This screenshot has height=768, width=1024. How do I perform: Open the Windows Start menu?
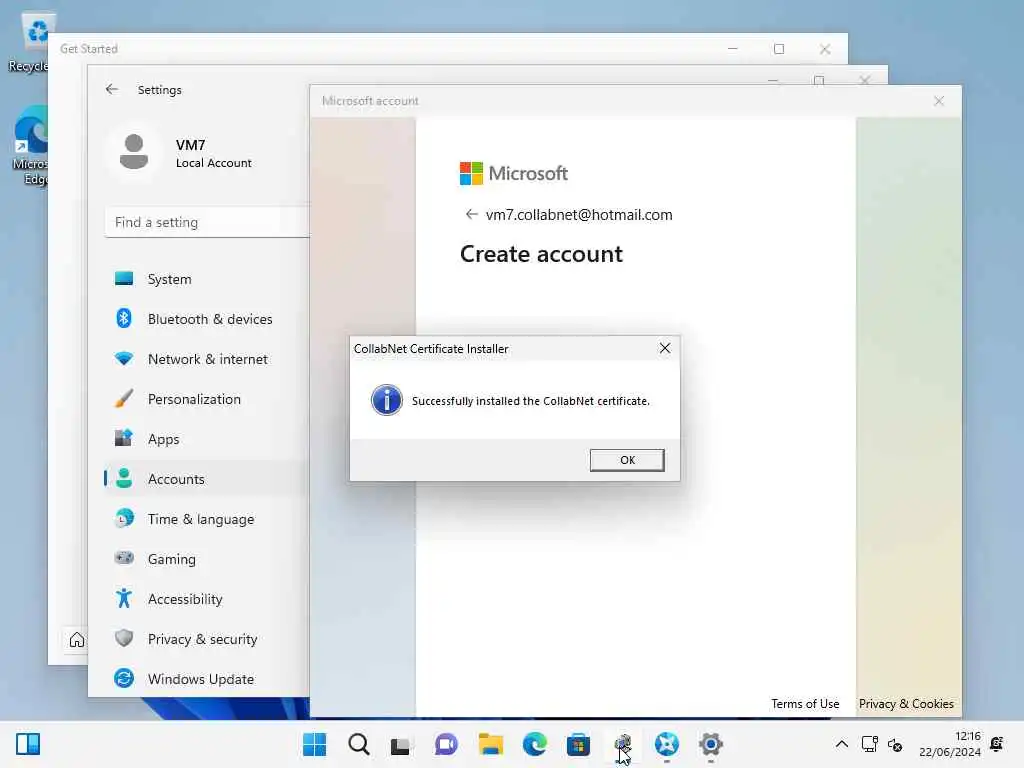coord(315,744)
